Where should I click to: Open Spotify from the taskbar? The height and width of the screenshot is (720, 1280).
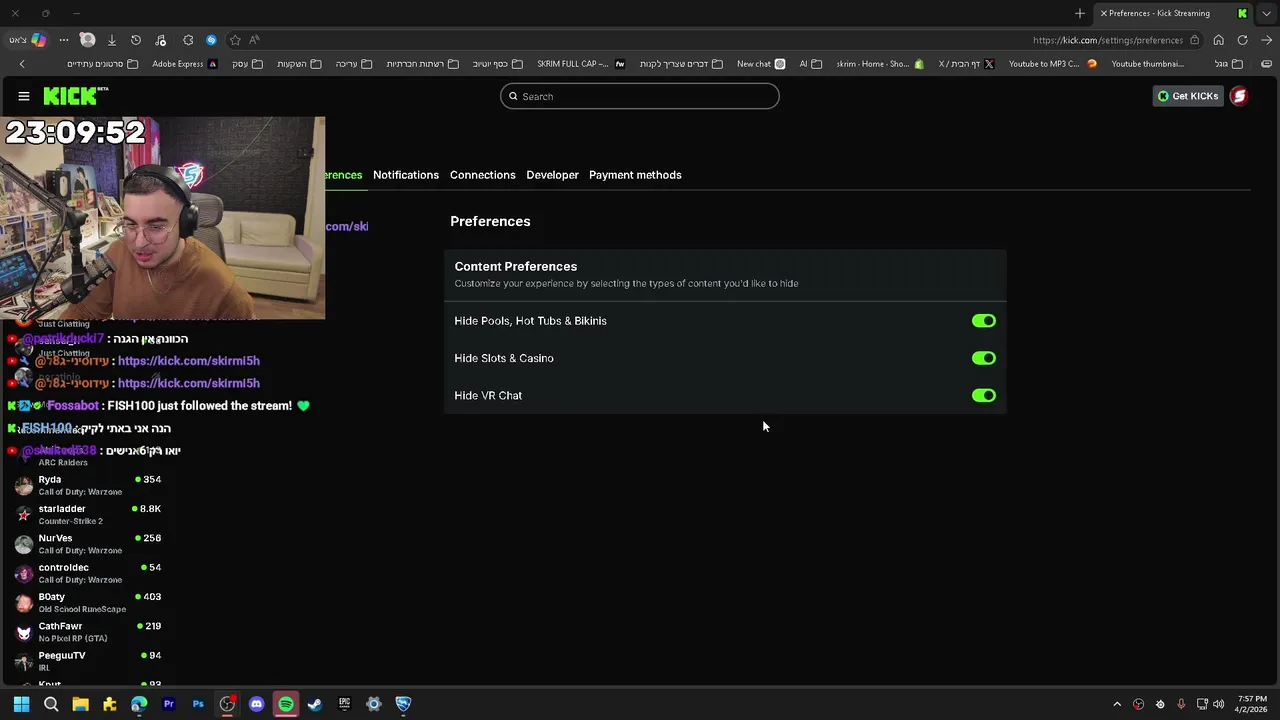(x=286, y=704)
